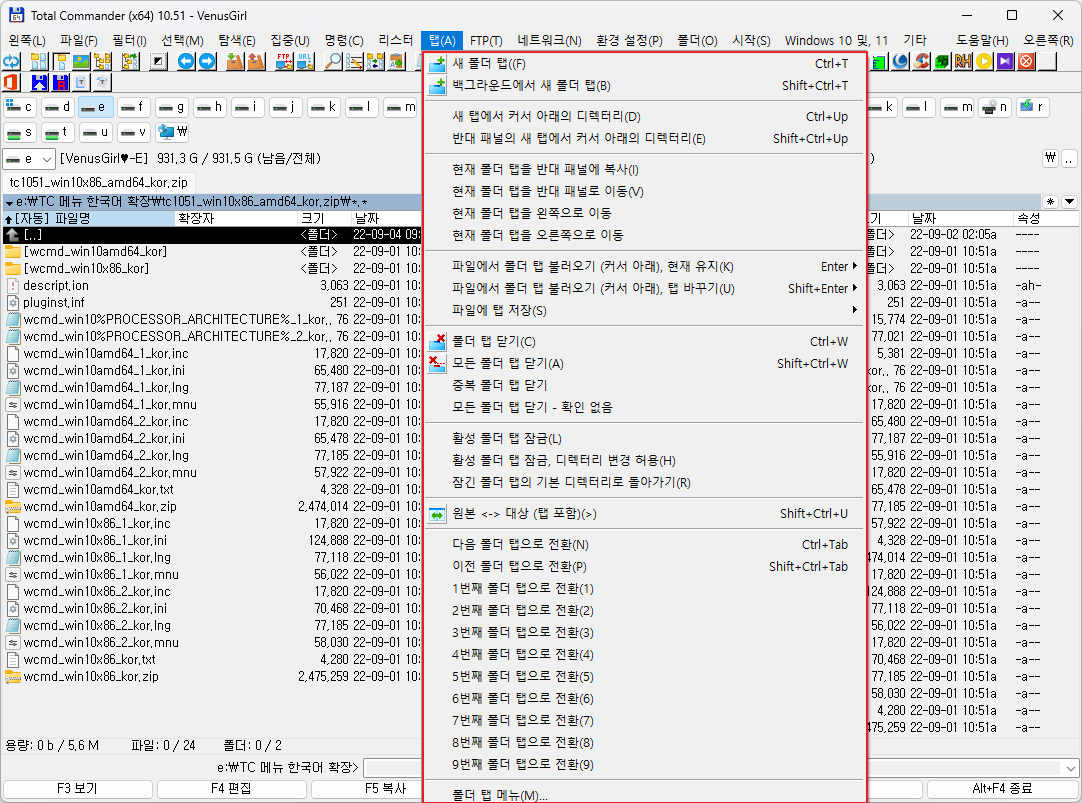Click the Alt+F4 종료 button
Viewport: 1082px width, 803px height.
pyautogui.click(x=1002, y=789)
